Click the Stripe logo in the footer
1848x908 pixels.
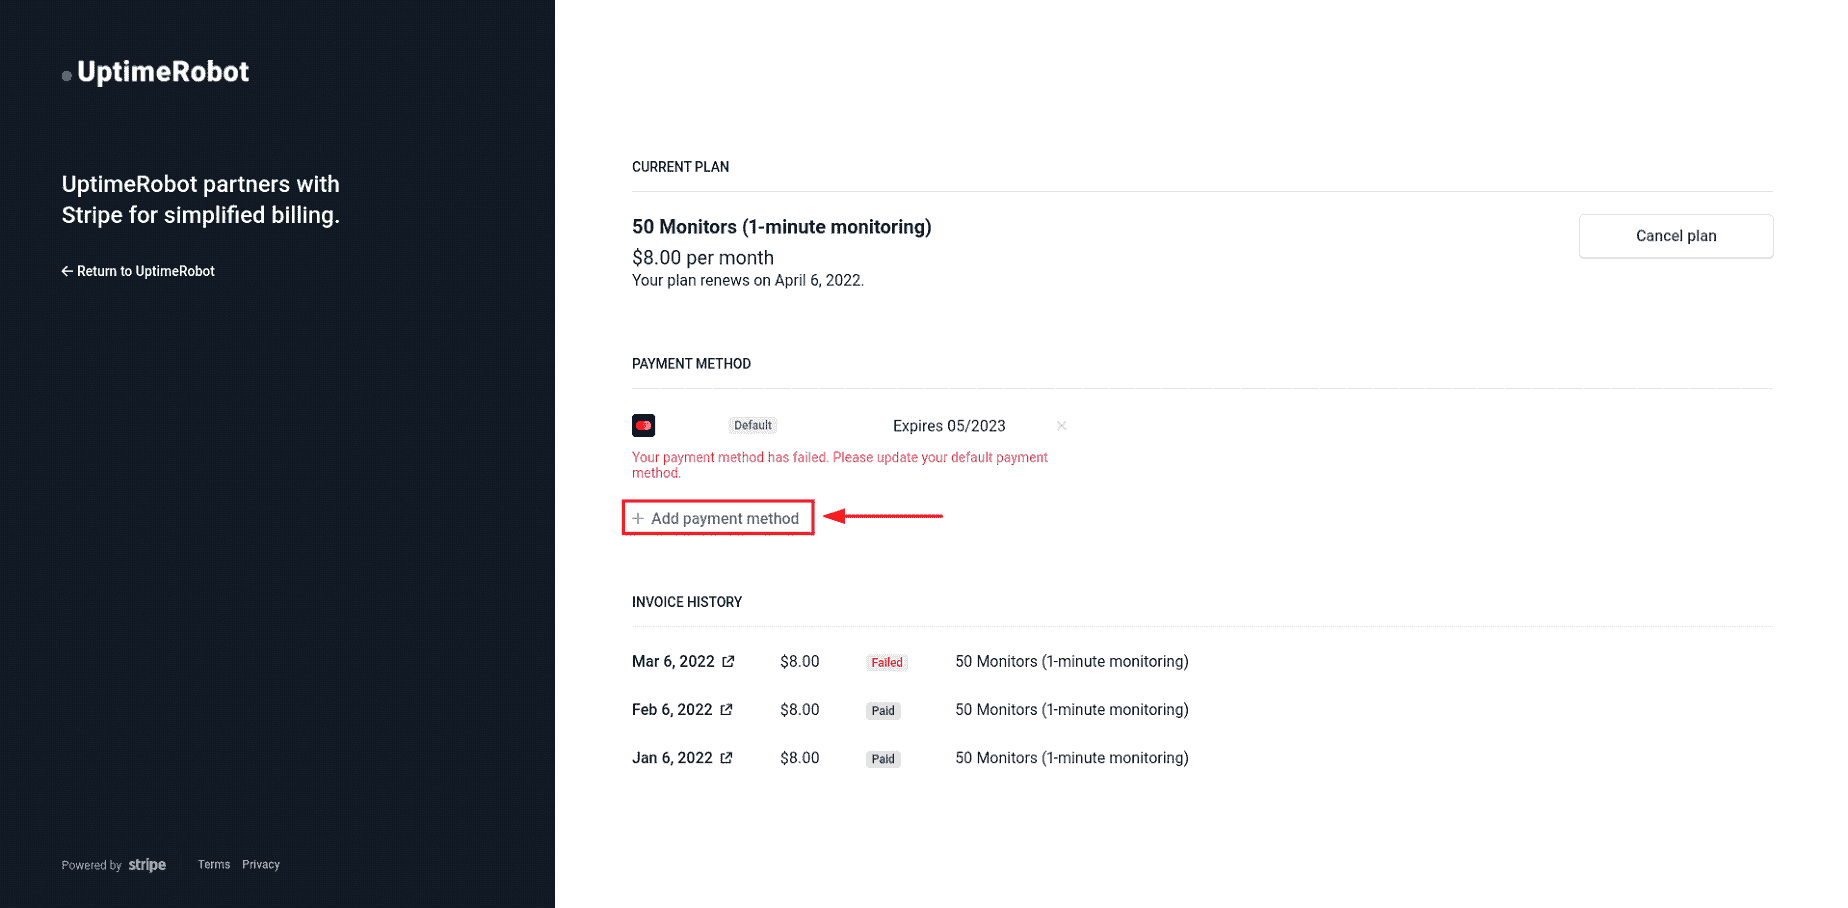[147, 864]
